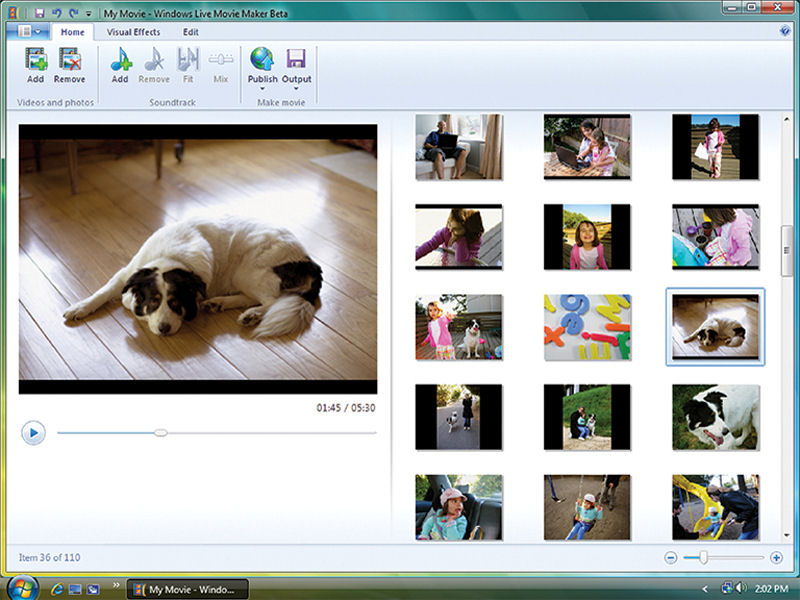Screen dimensions: 800x600
Task: Play the movie preview
Action: pos(35,432)
